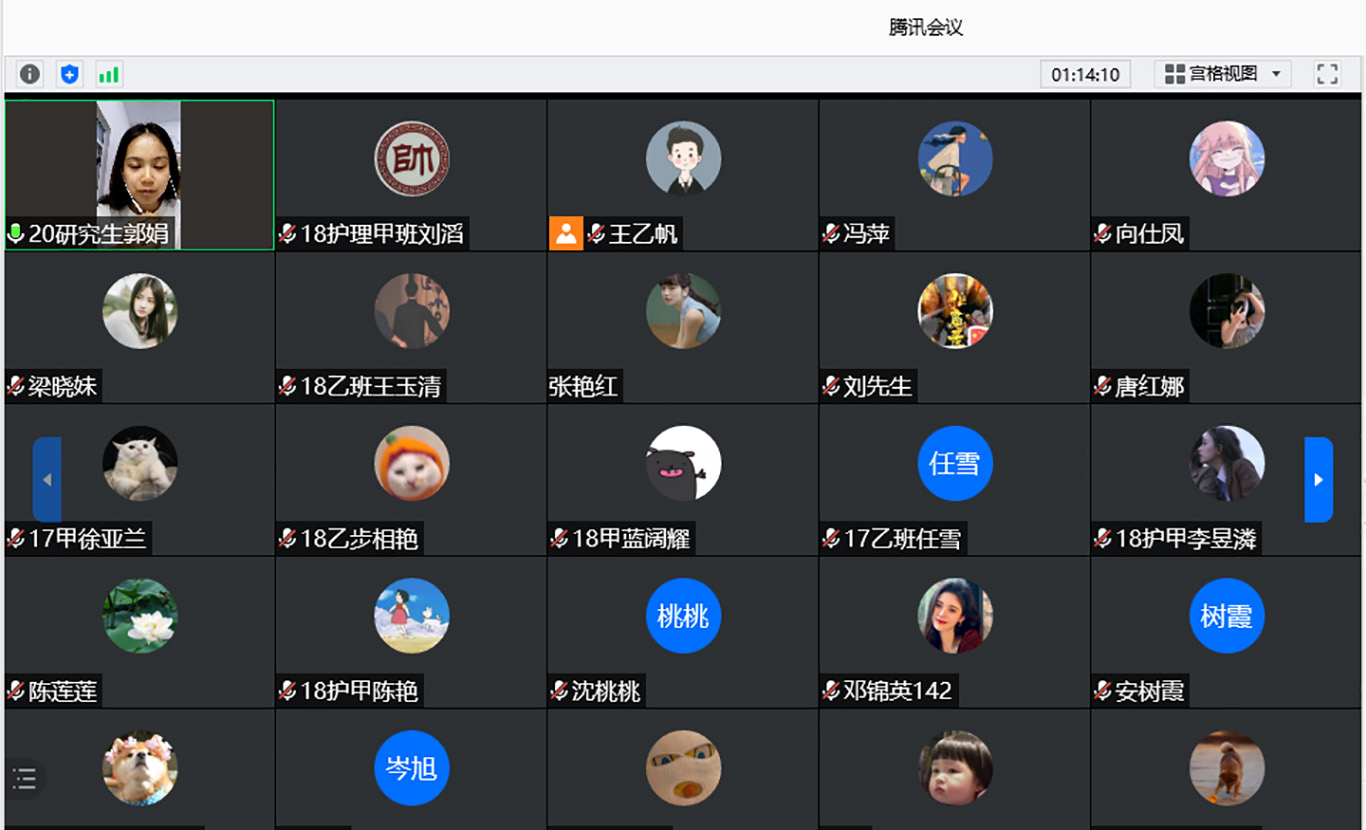Open the 宫格视图 layout dropdown

1223,74
